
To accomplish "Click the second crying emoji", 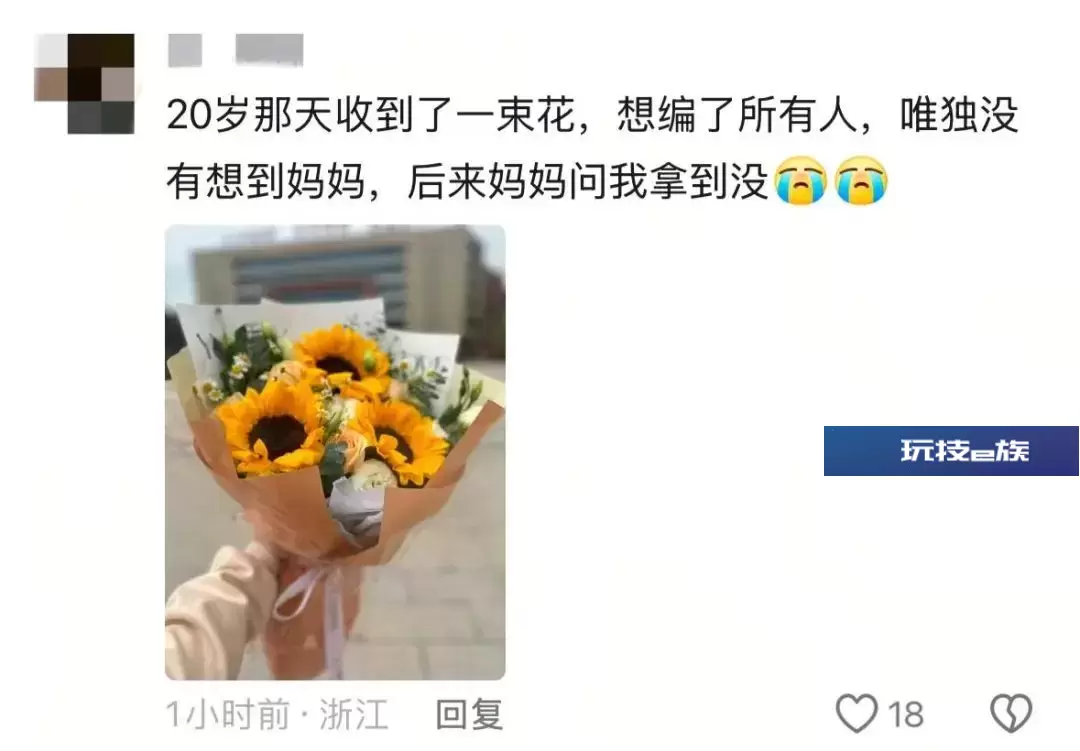I will click(861, 181).
